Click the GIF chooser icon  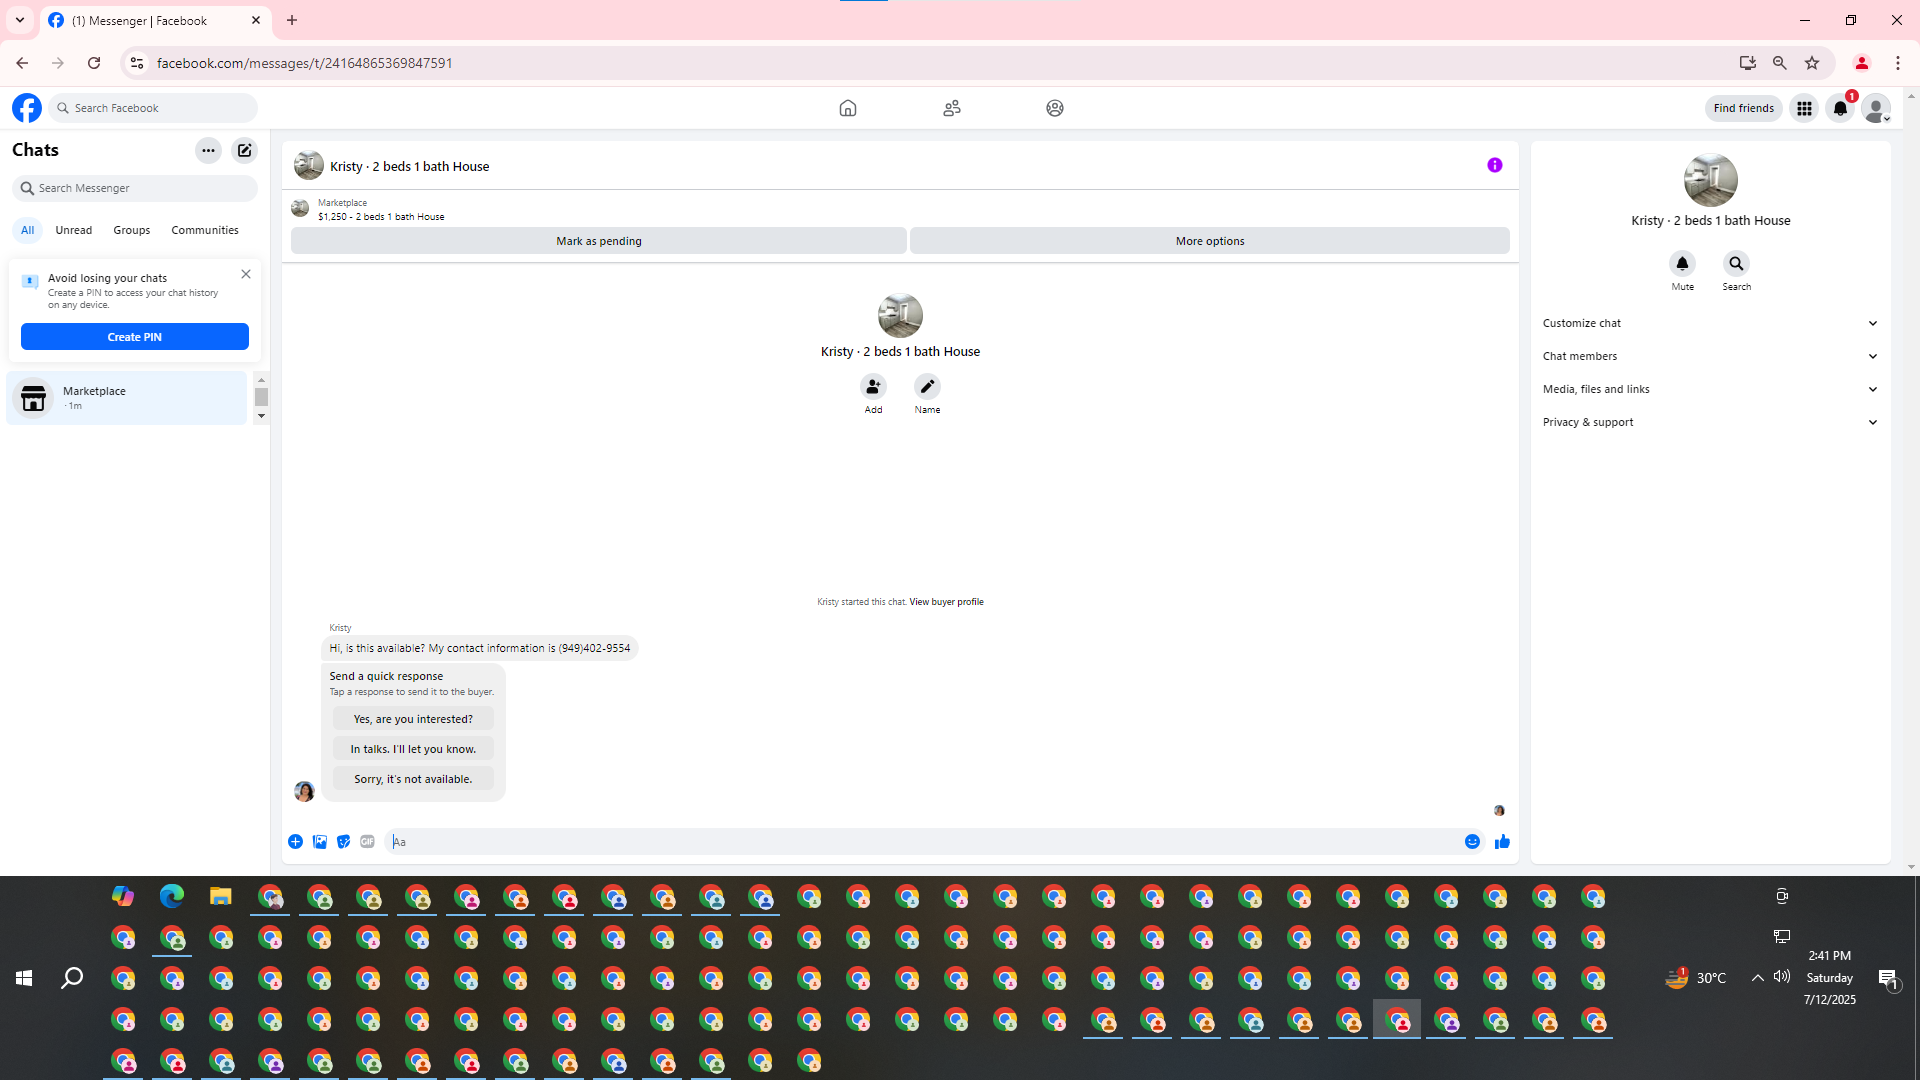pyautogui.click(x=367, y=842)
